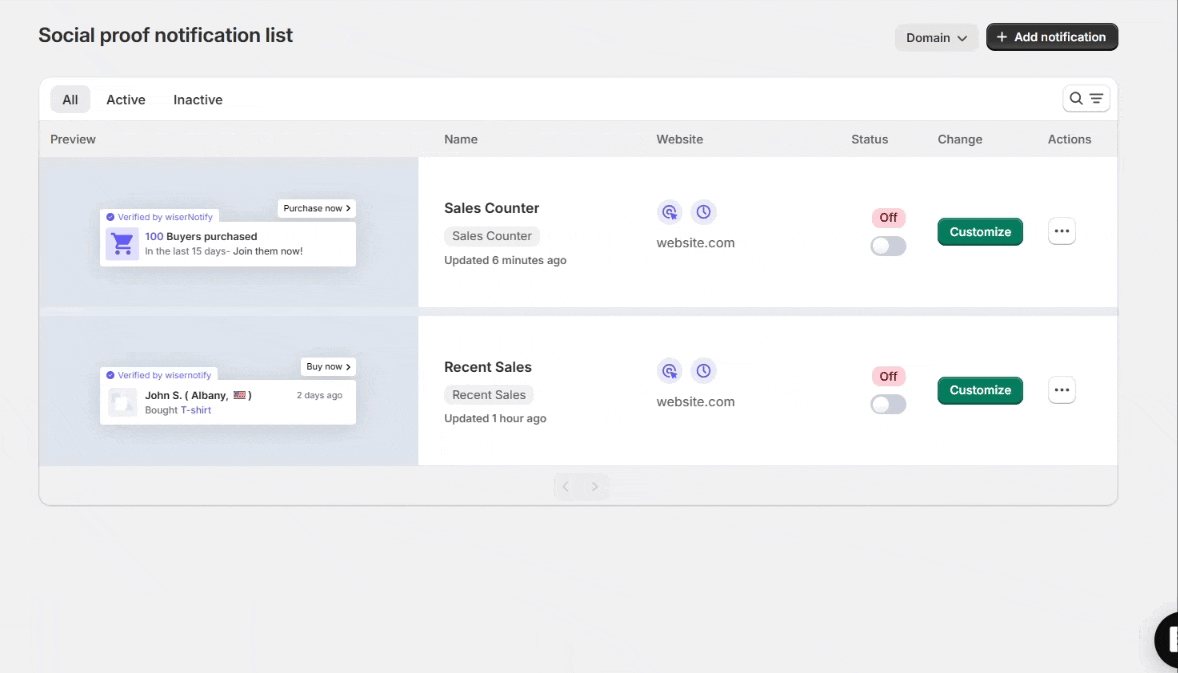
Task: Click the Recent Sales tag badge
Action: pyautogui.click(x=488, y=394)
